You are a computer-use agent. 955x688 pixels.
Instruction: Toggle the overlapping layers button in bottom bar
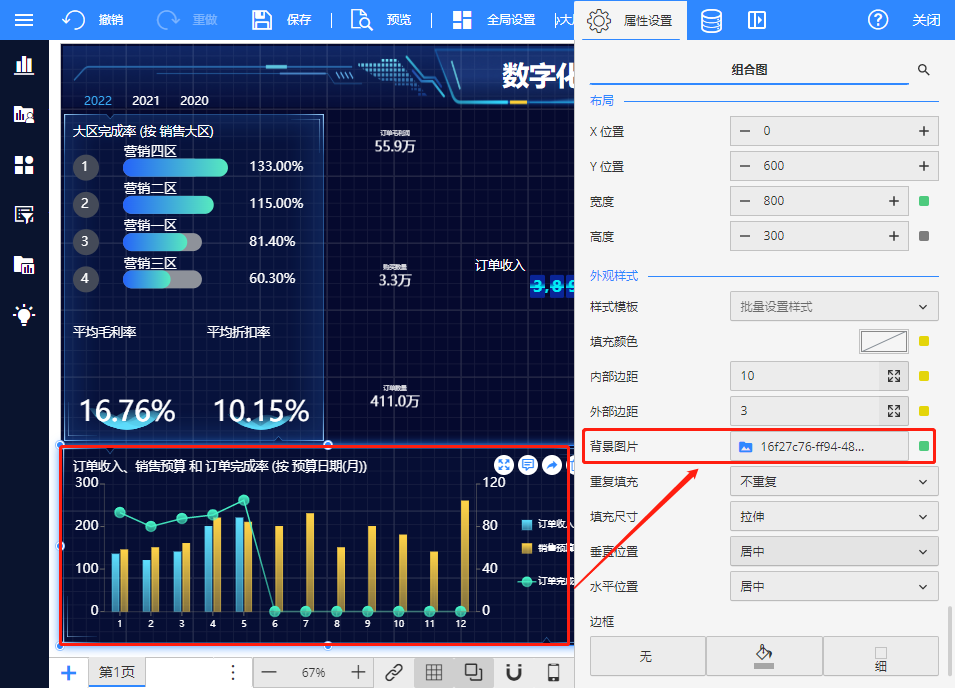click(x=474, y=673)
